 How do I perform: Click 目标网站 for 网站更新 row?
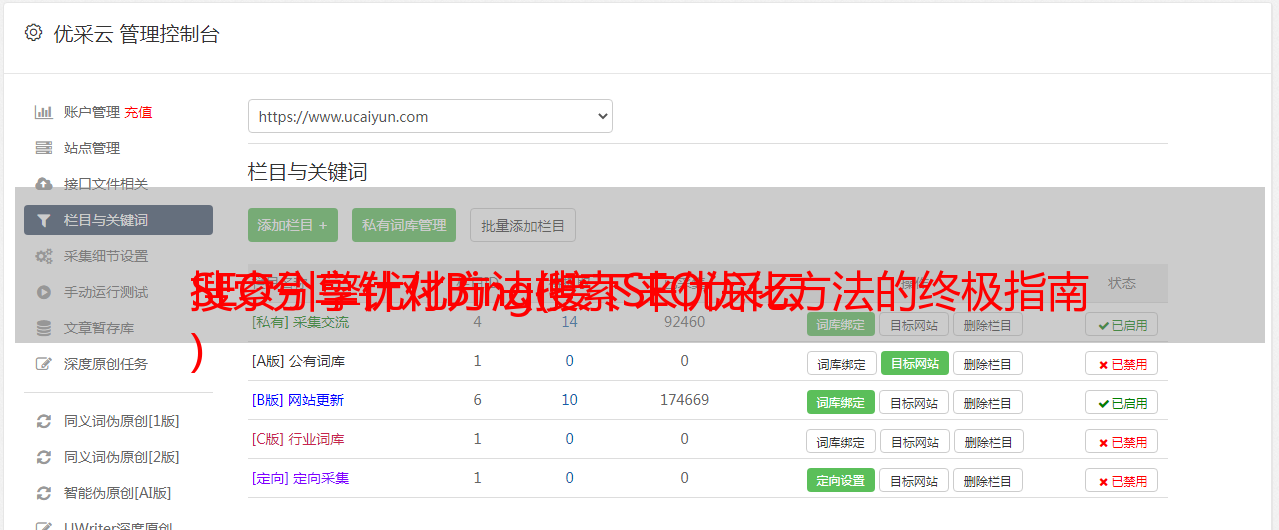914,403
